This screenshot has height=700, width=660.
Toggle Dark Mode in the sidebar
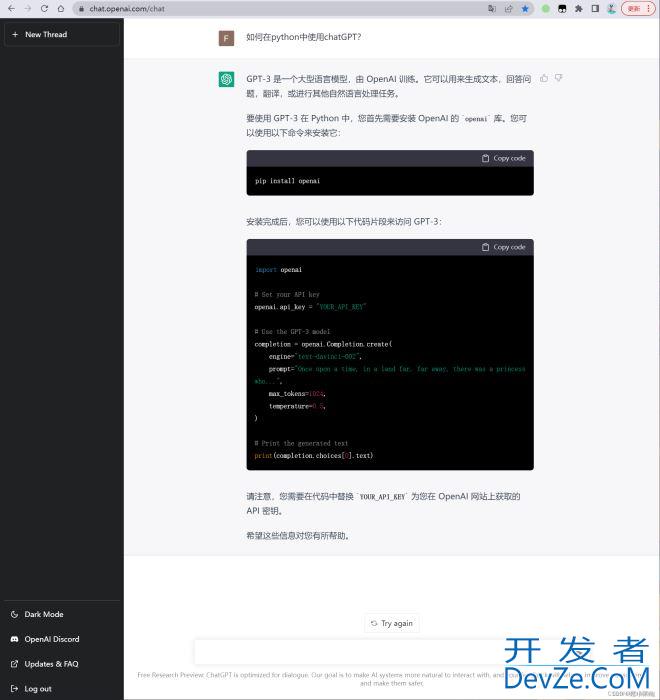click(x=62, y=615)
